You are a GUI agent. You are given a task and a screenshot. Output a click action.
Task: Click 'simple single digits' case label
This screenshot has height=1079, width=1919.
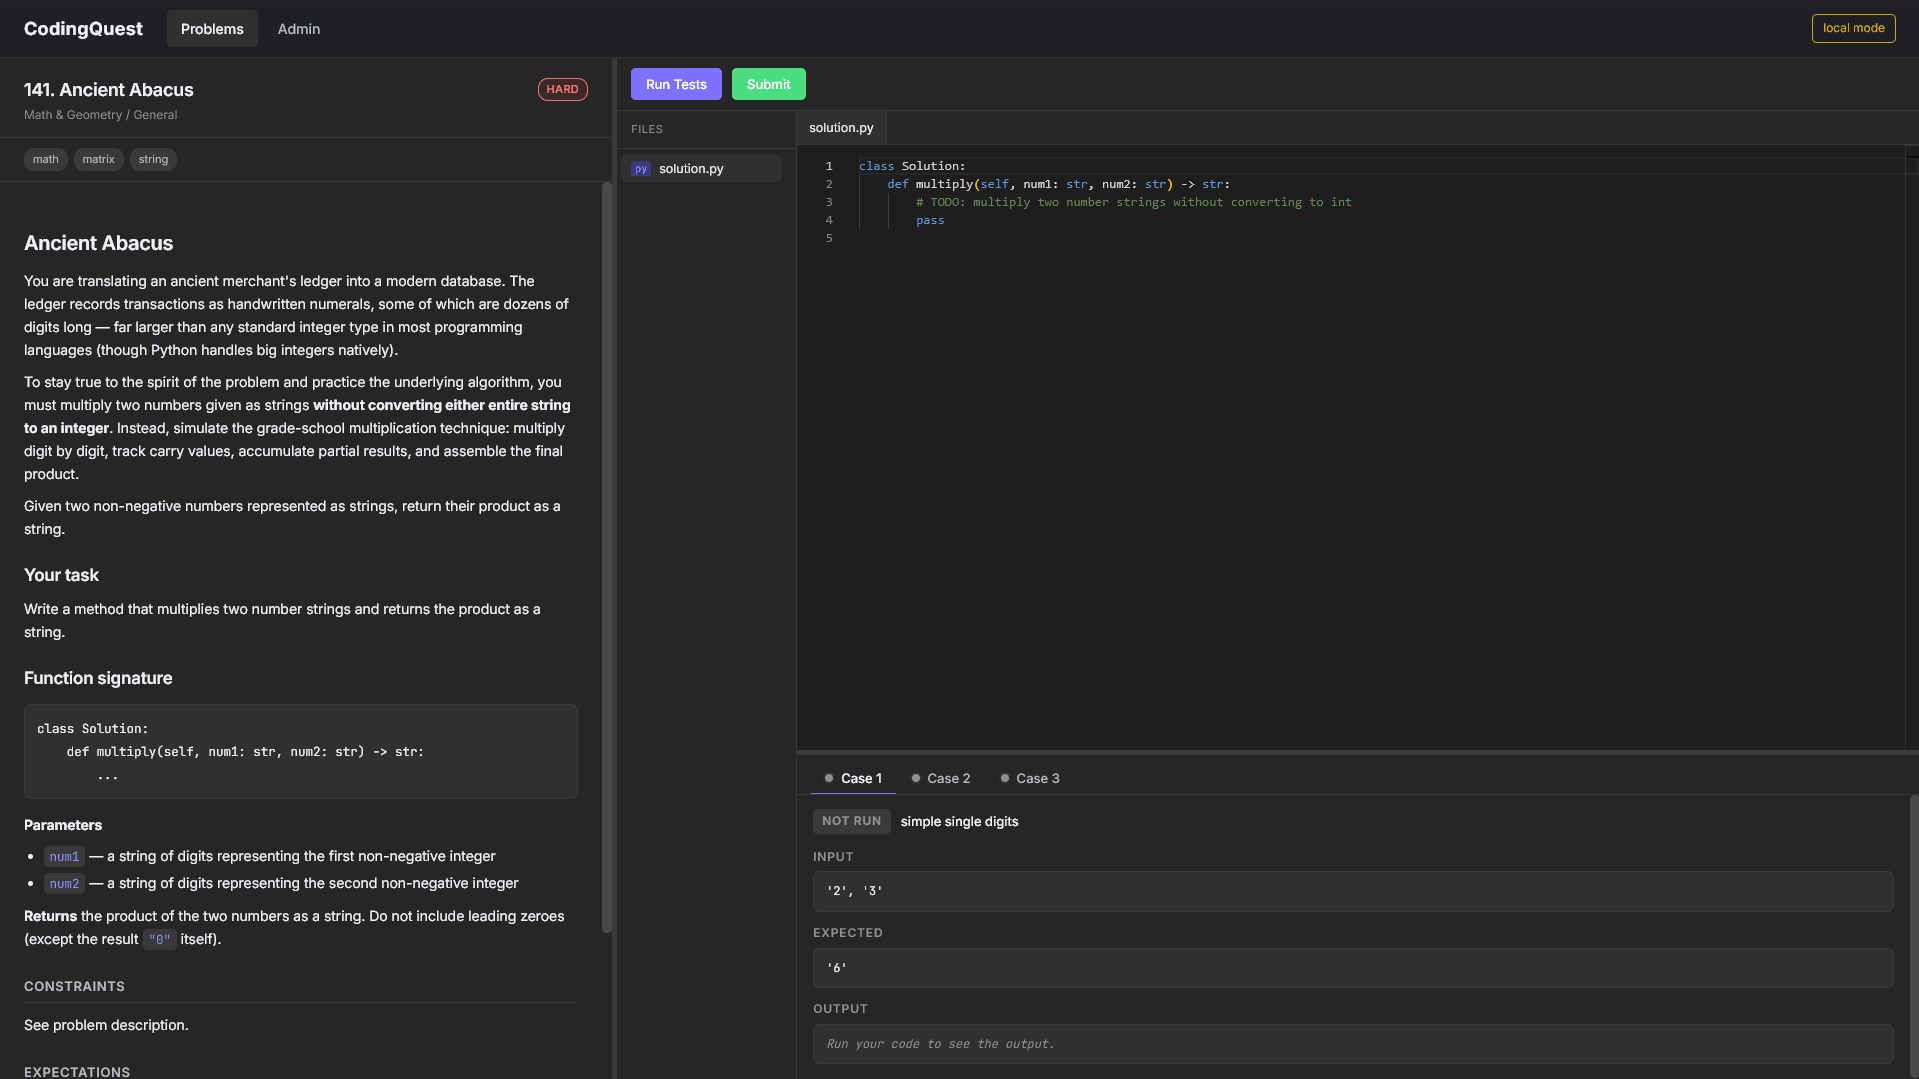959,821
